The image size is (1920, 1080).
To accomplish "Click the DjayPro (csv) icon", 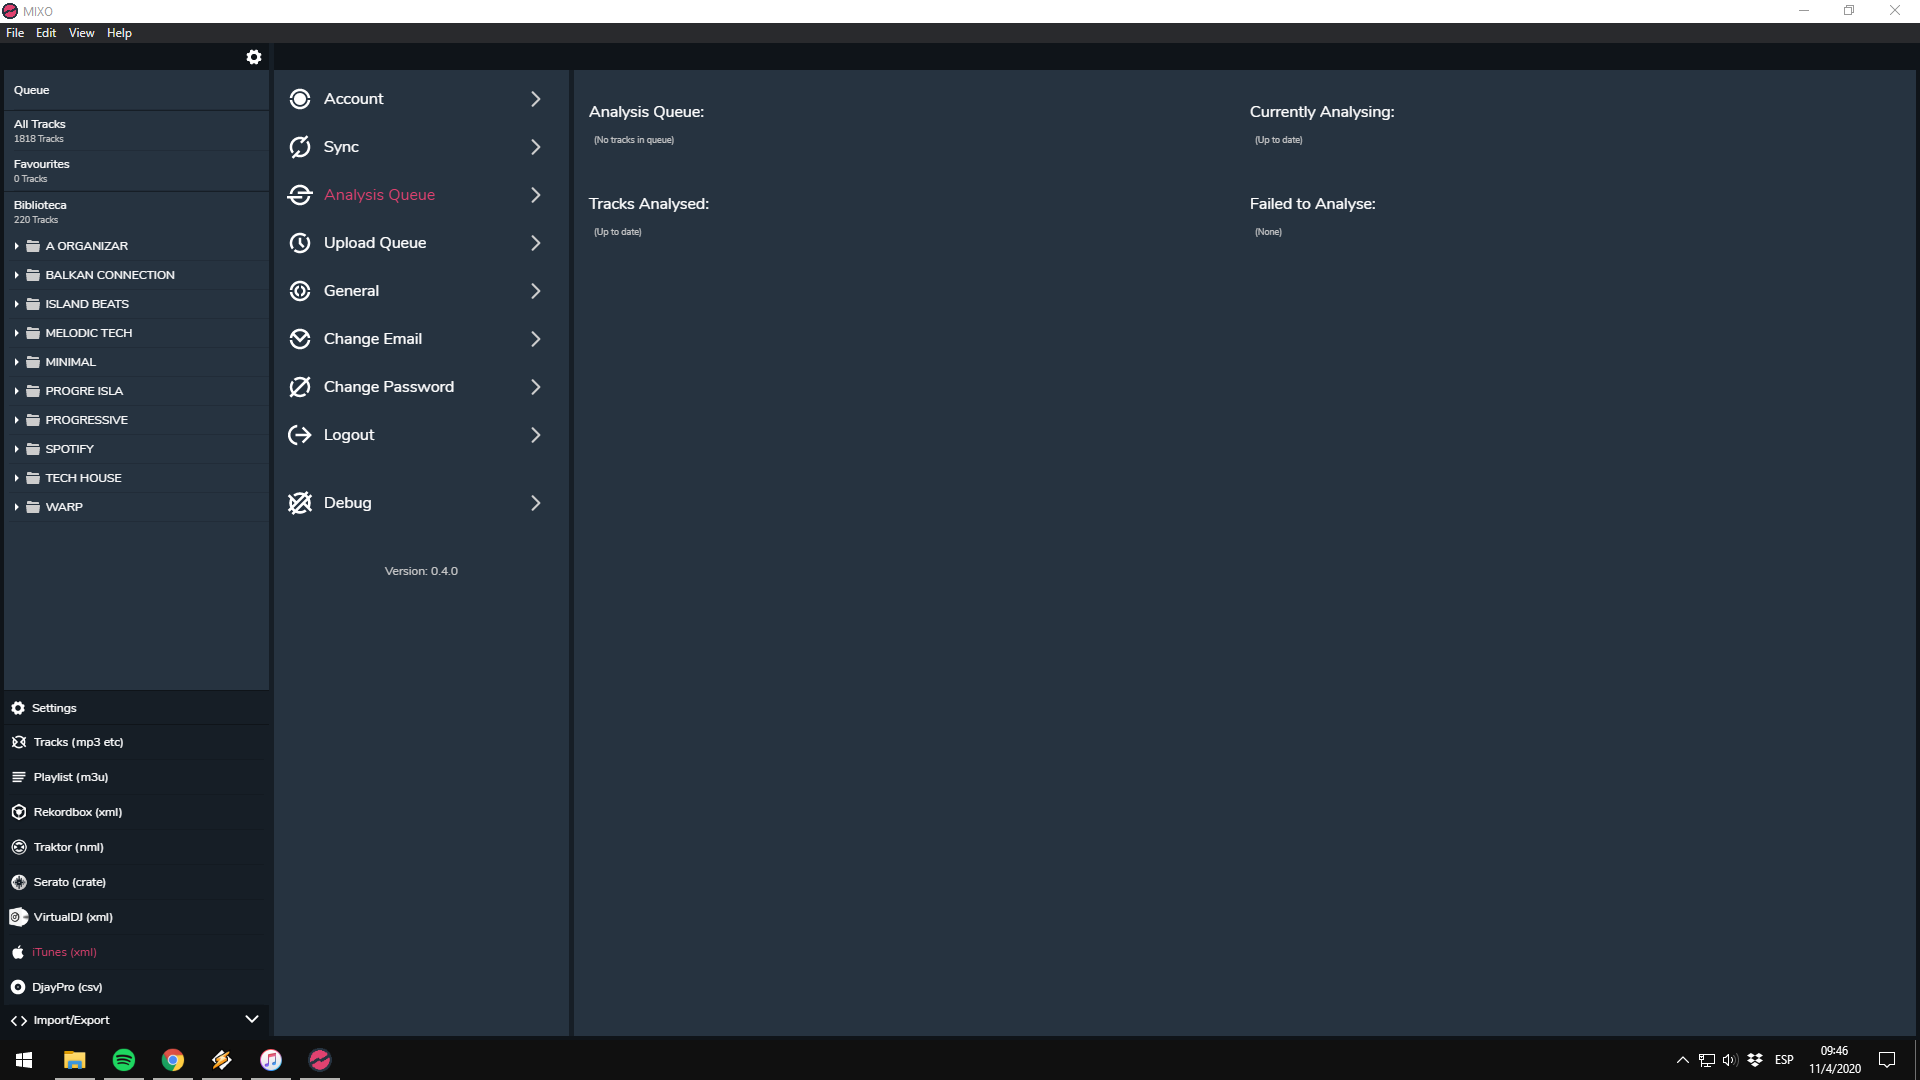I will pyautogui.click(x=18, y=987).
